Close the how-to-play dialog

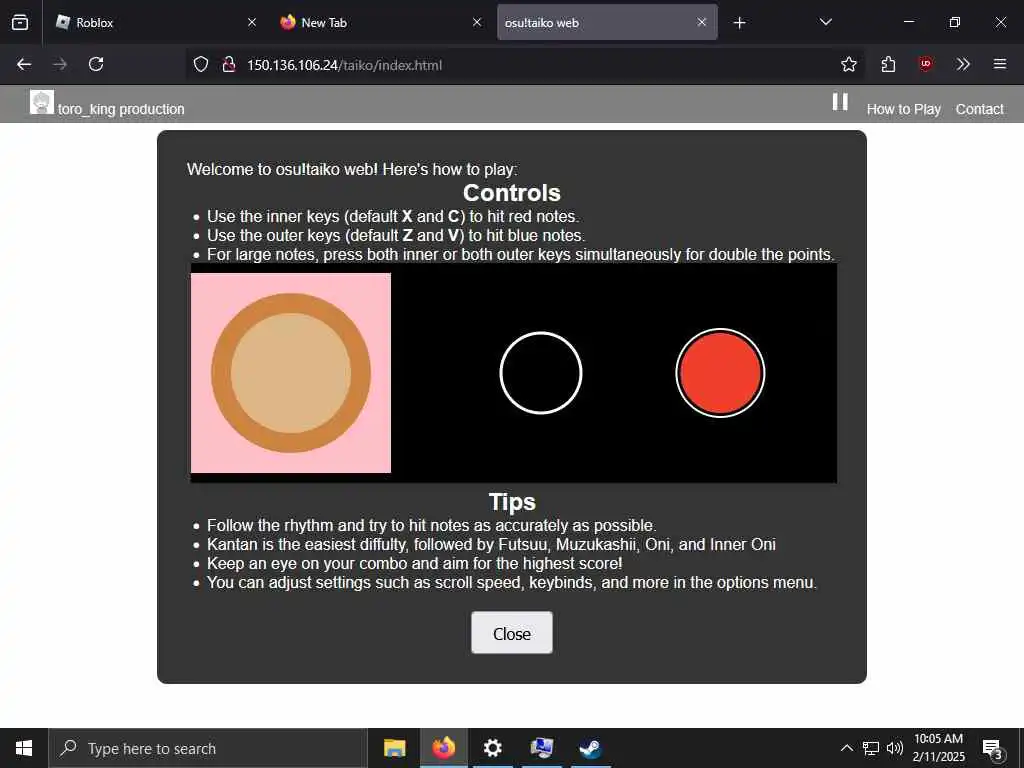click(x=511, y=632)
